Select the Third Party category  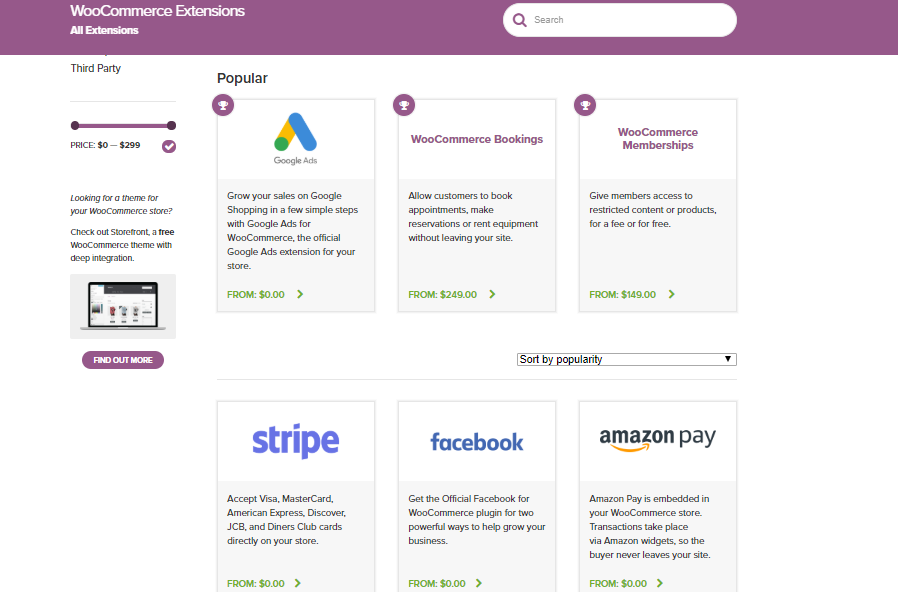click(x=96, y=68)
